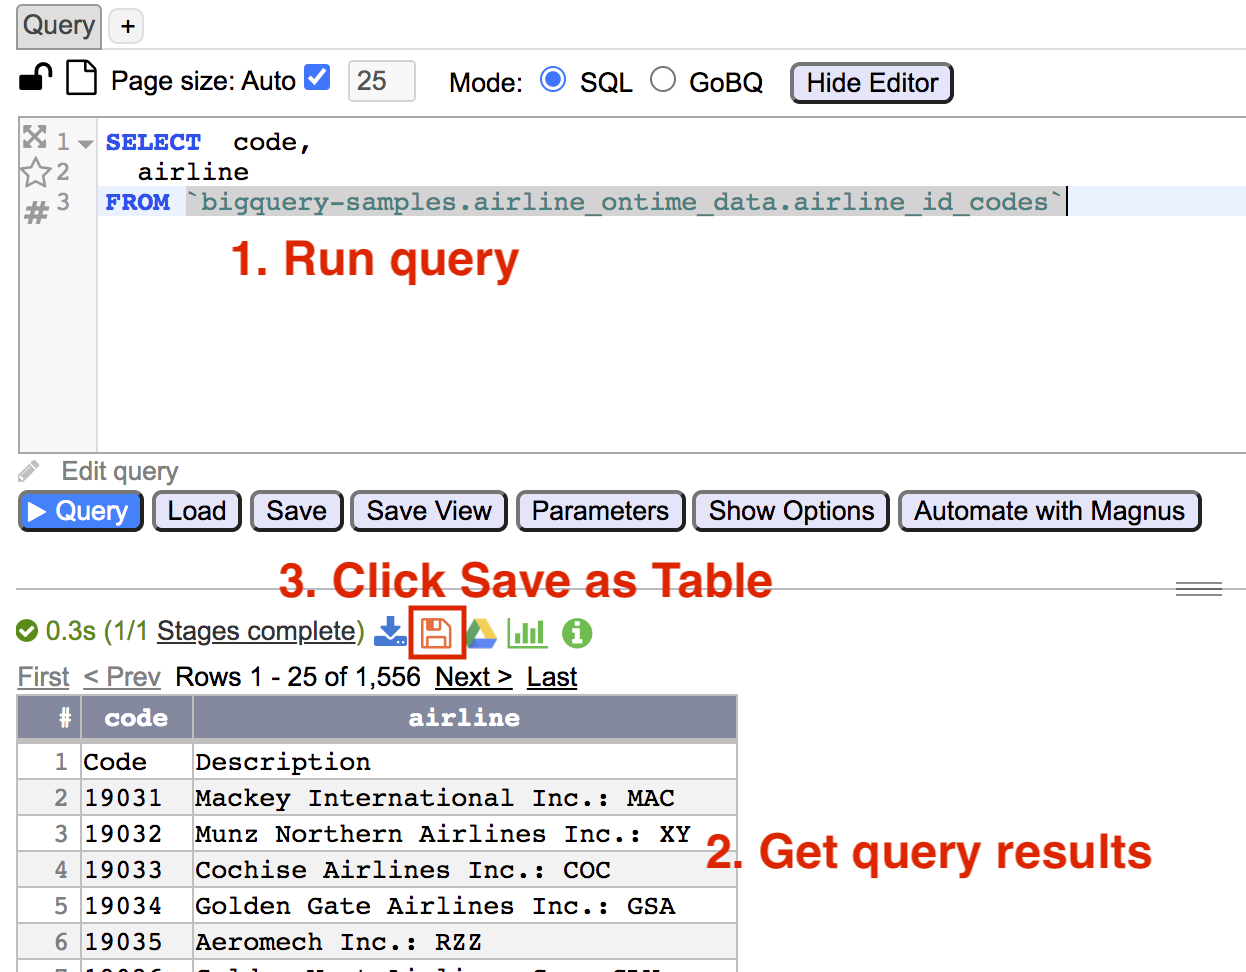The height and width of the screenshot is (972, 1246).
Task: Add a new tab with plus button
Action: pyautogui.click(x=127, y=27)
